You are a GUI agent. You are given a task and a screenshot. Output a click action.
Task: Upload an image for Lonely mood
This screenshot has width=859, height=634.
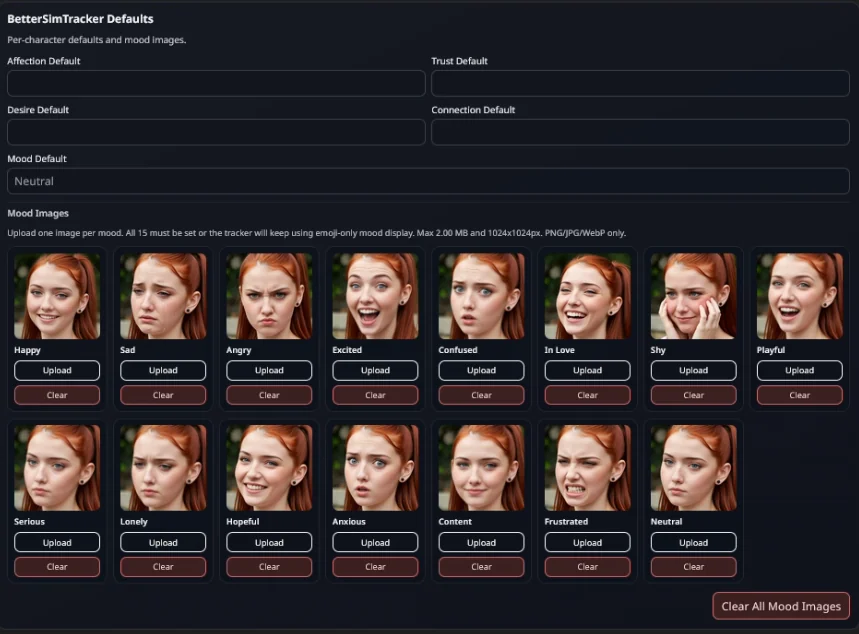coord(163,543)
